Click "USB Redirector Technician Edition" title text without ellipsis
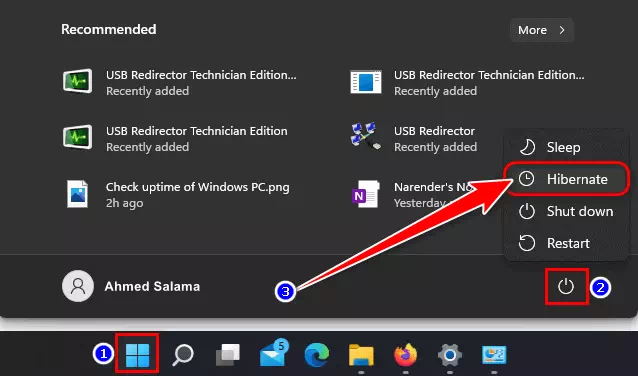 (197, 131)
